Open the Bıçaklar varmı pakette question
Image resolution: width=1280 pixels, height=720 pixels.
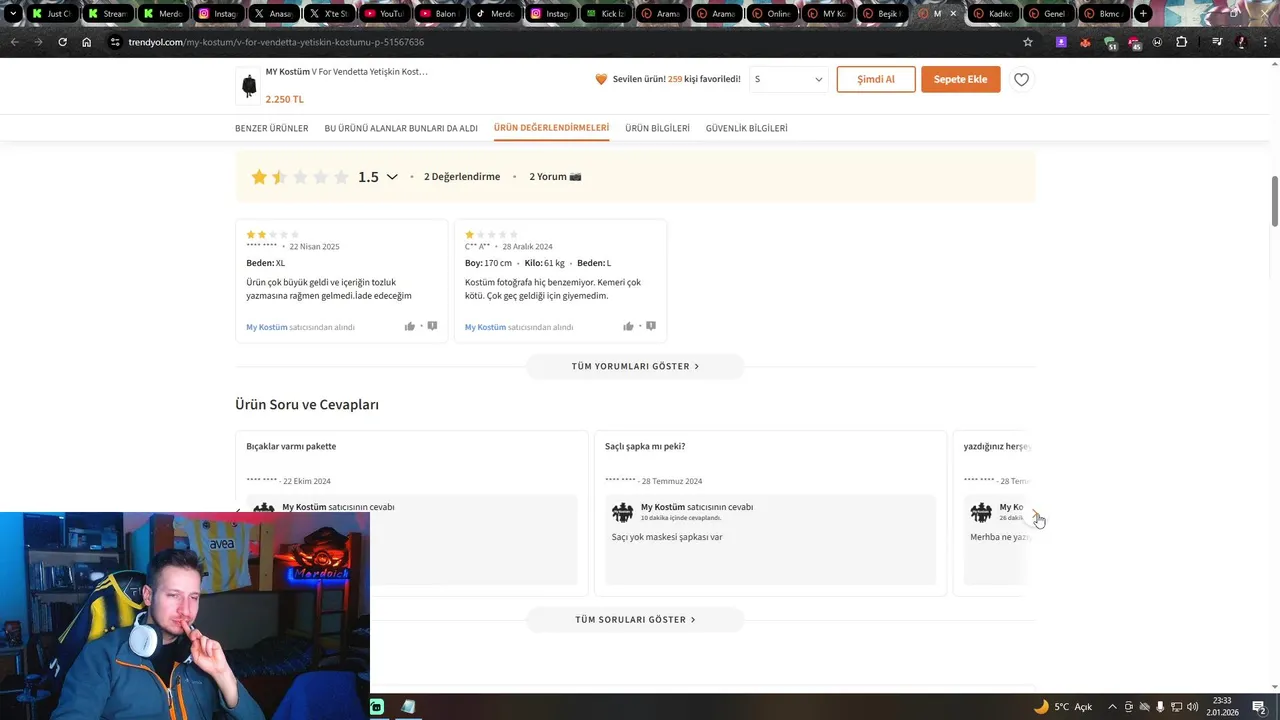coord(291,446)
